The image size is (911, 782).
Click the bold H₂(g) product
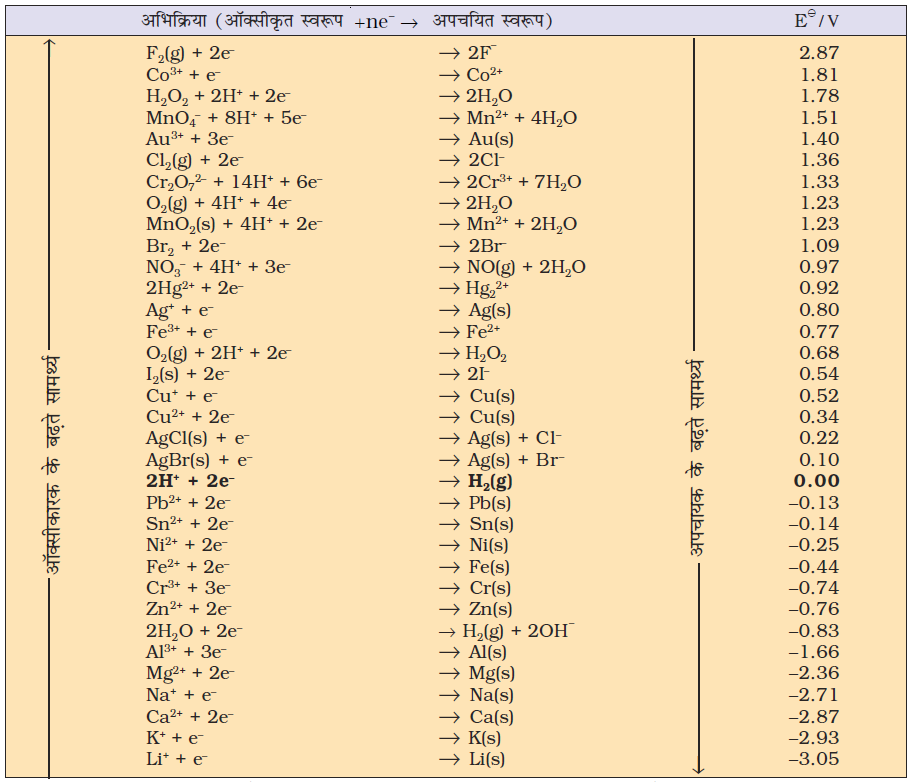[x=490, y=481]
